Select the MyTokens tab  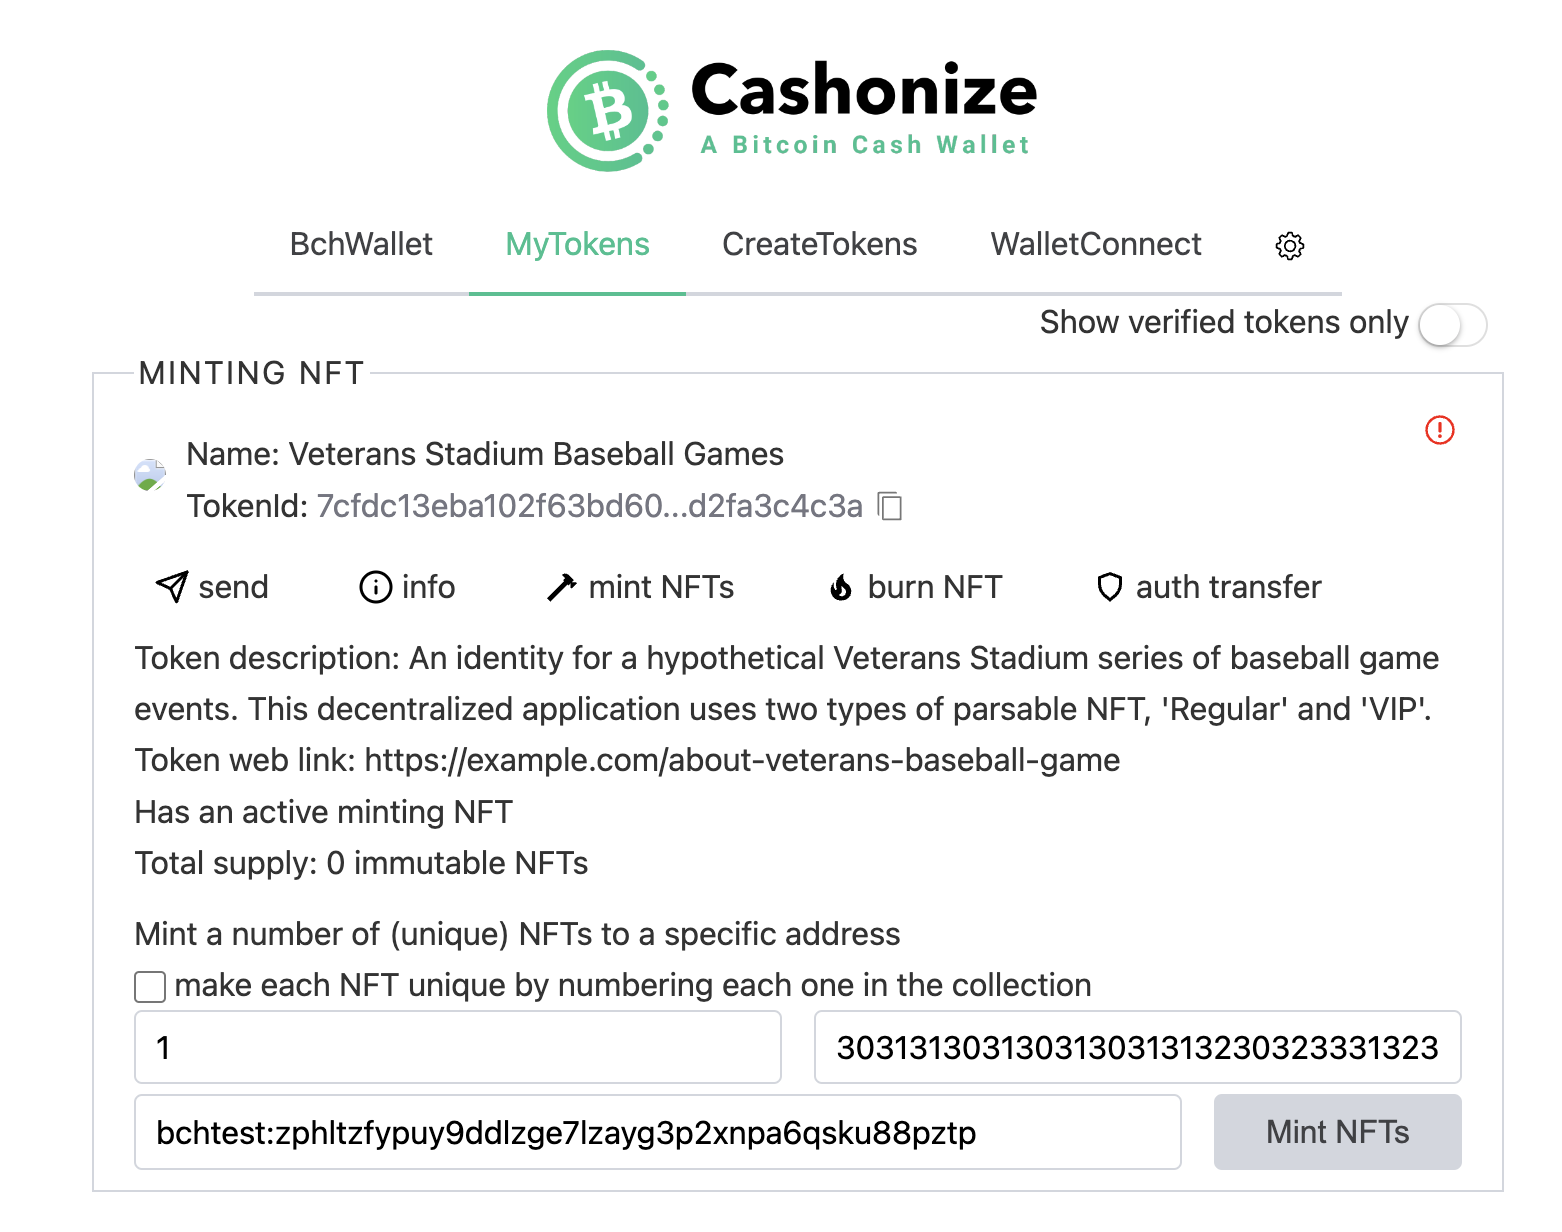pyautogui.click(x=577, y=245)
